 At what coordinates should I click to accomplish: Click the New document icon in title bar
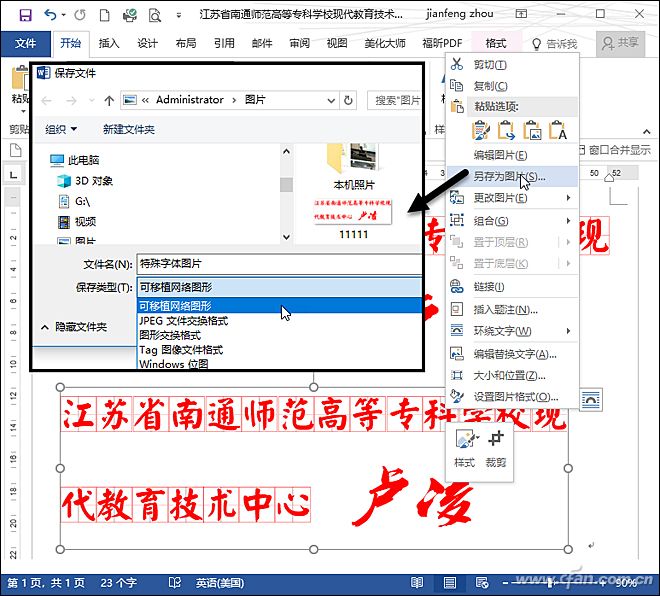tap(104, 15)
